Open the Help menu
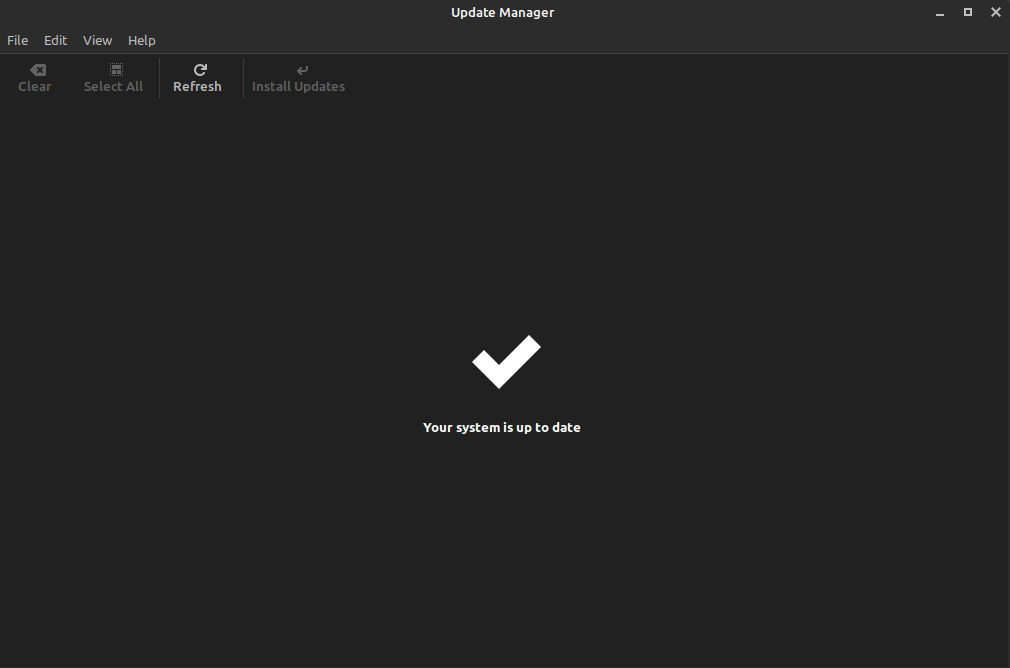Image resolution: width=1010 pixels, height=668 pixels. 141,40
